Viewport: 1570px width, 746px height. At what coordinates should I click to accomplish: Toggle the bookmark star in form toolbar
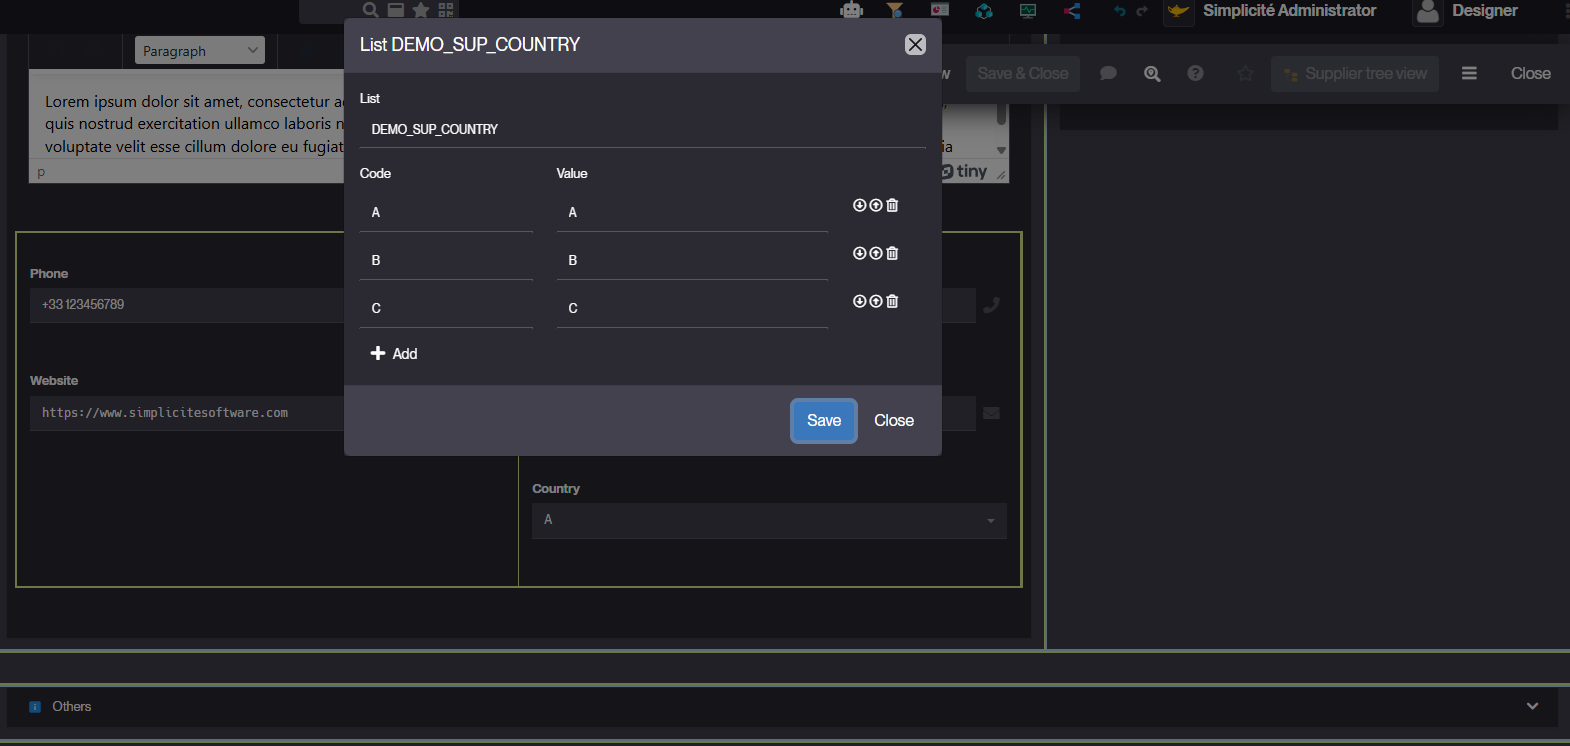(x=1245, y=73)
